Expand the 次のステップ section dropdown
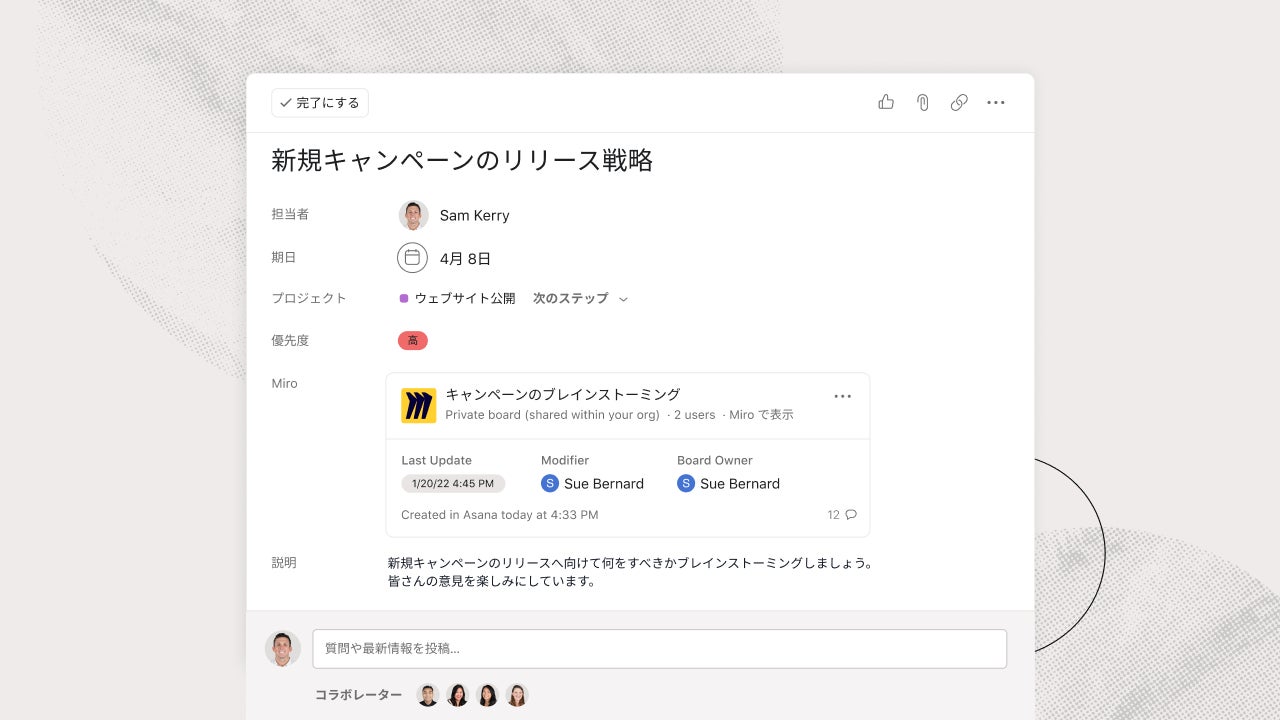 581,298
